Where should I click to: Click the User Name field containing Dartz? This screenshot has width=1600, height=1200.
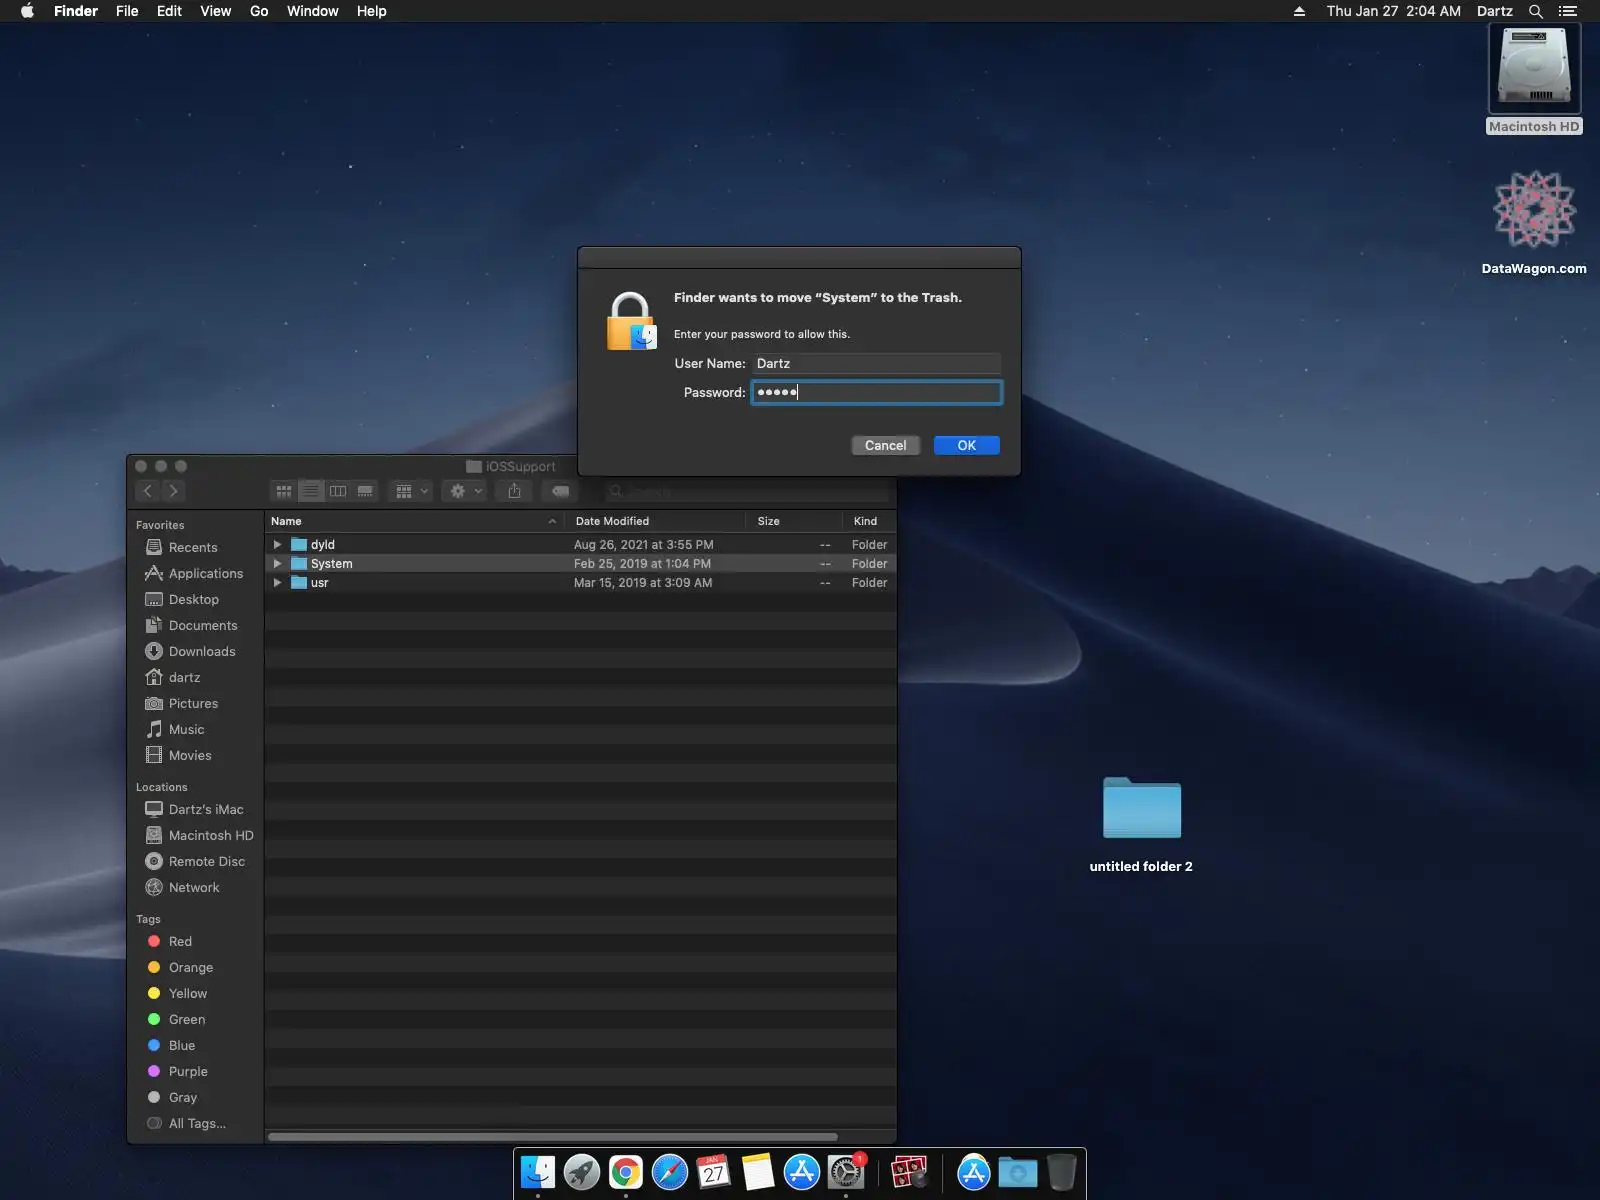pos(876,363)
